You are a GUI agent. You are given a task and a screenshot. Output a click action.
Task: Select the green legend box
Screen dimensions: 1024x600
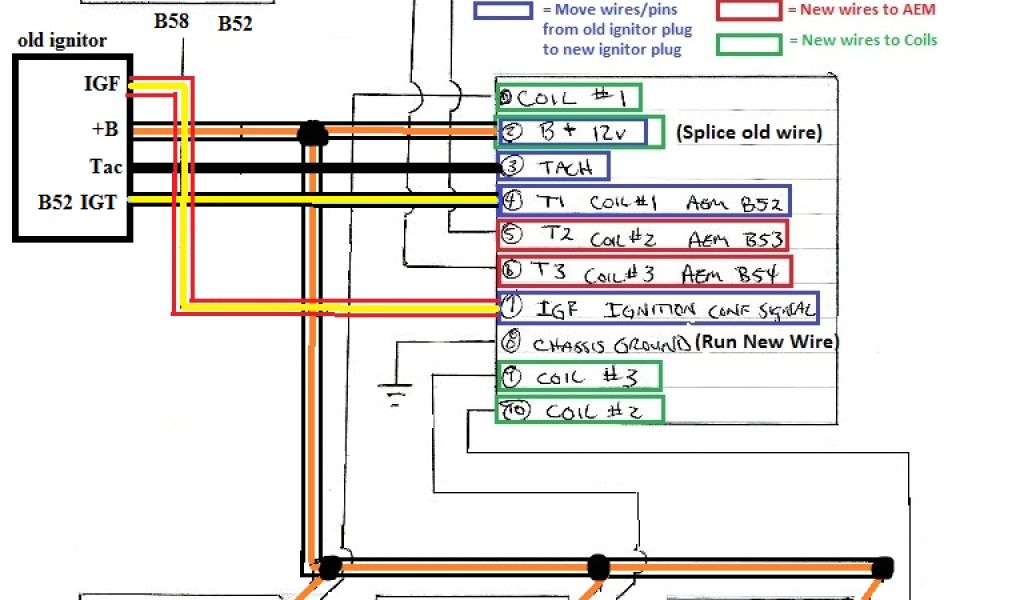click(748, 43)
